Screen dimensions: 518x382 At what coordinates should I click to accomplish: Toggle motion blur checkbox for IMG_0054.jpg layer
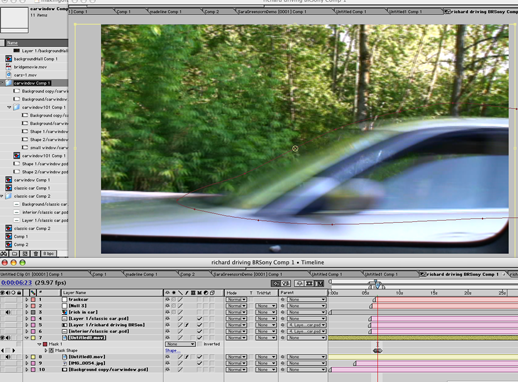coord(200,363)
